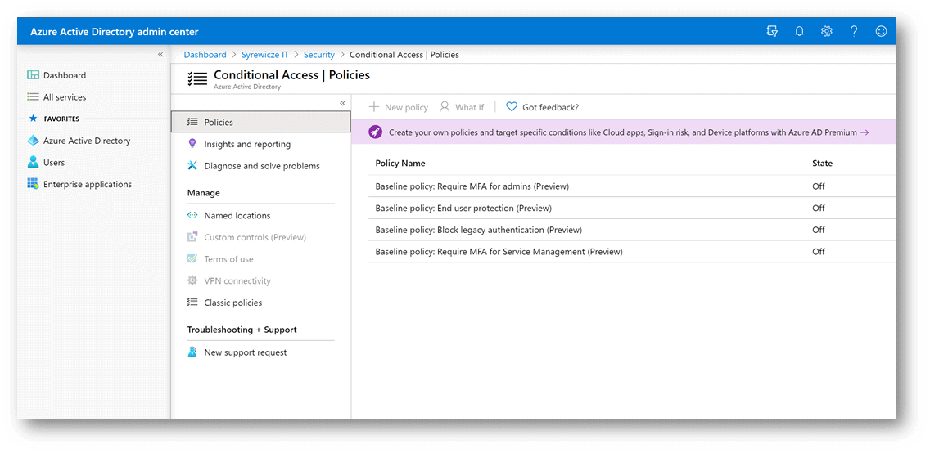The image size is (930, 453).
Task: Click Off state of Block legacy authentication
Action: (x=818, y=229)
